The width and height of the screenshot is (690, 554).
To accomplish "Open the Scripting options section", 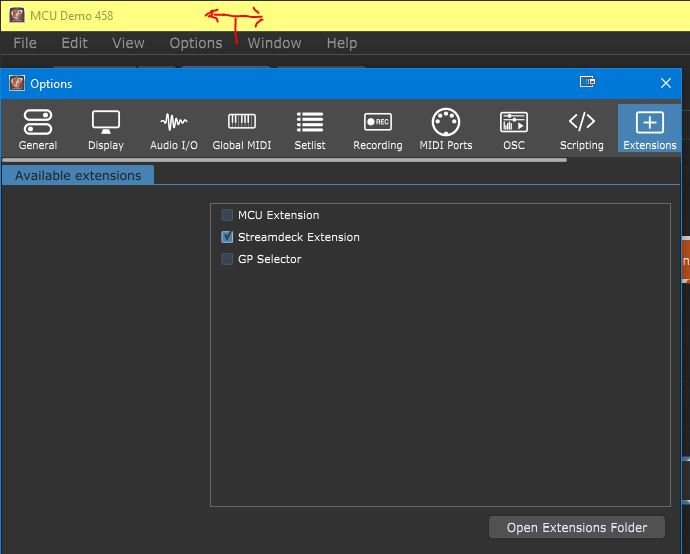I will coord(582,129).
